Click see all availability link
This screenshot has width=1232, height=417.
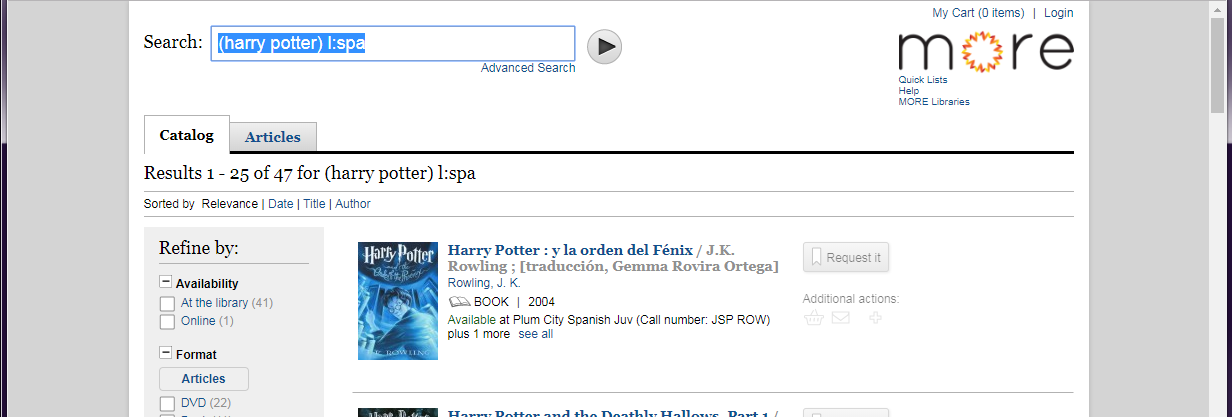pyautogui.click(x=535, y=334)
